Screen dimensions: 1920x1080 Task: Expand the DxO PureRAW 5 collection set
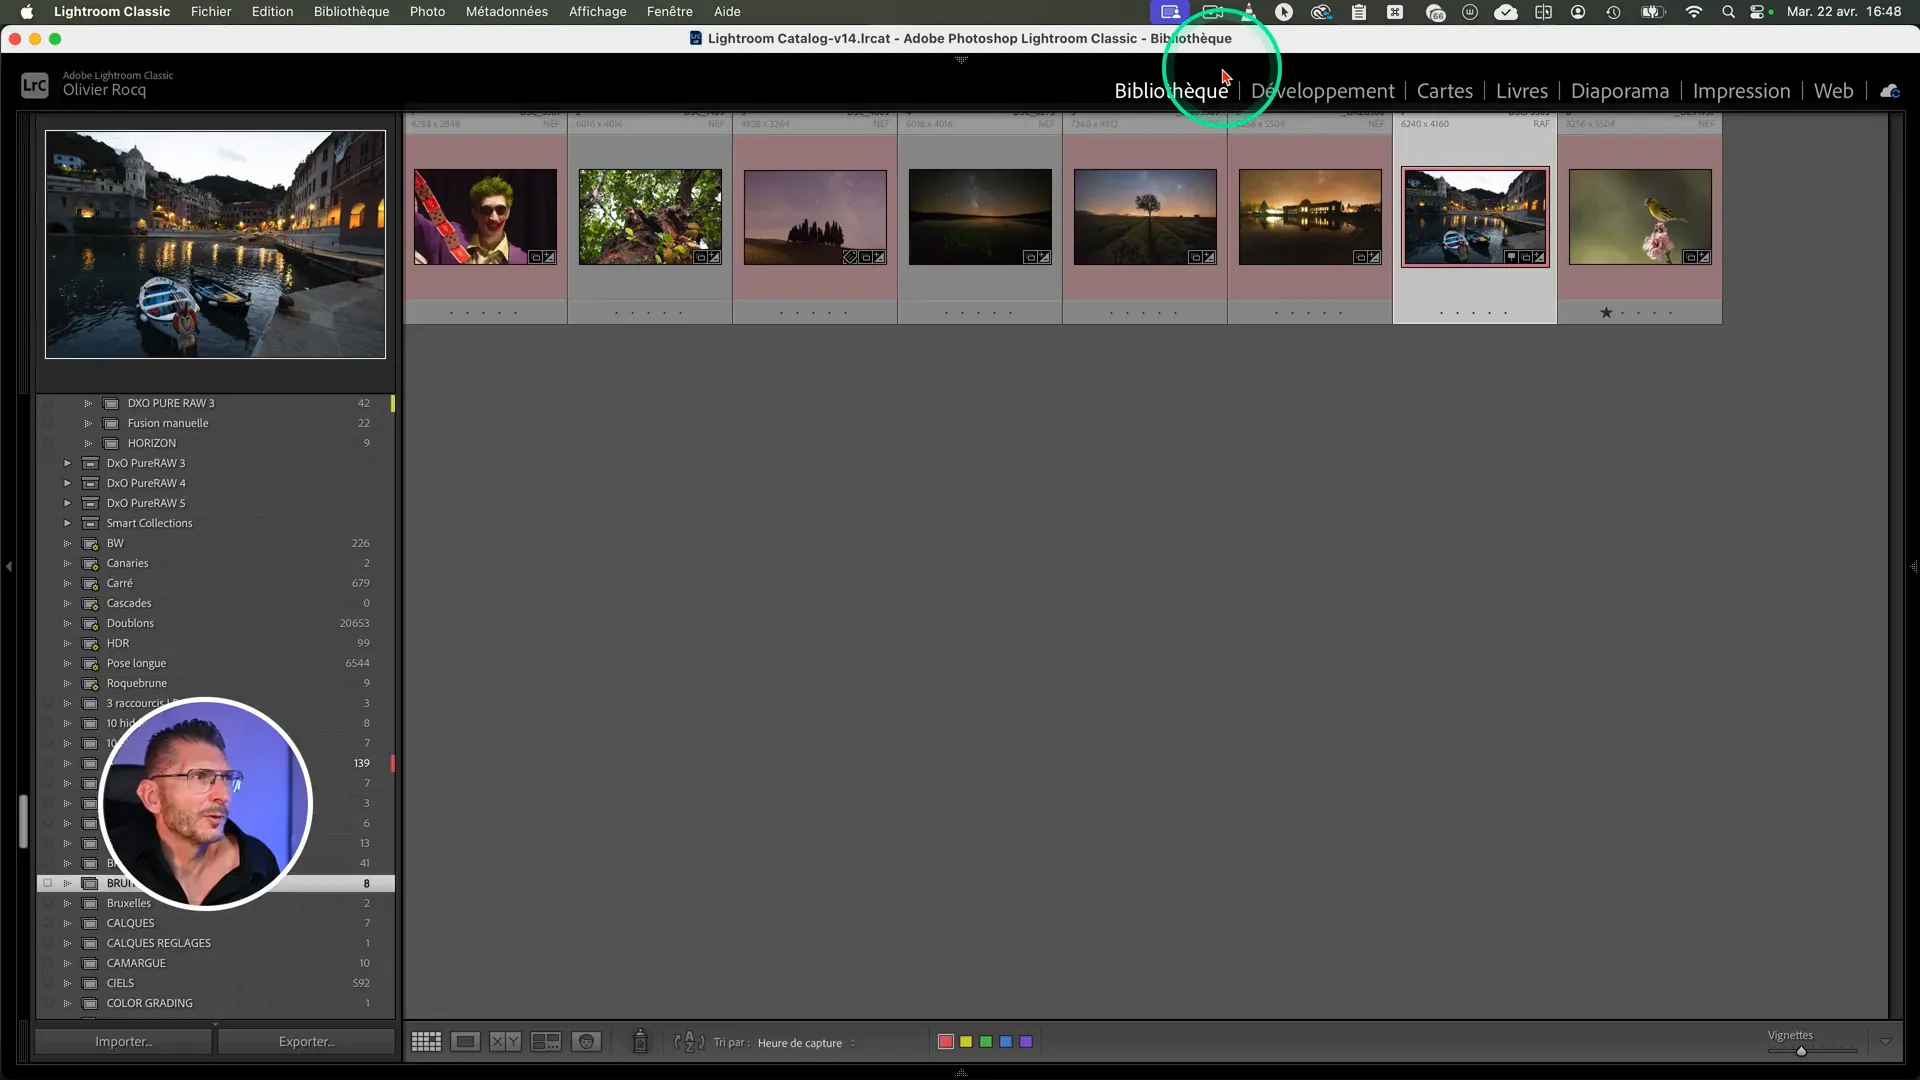(x=67, y=504)
